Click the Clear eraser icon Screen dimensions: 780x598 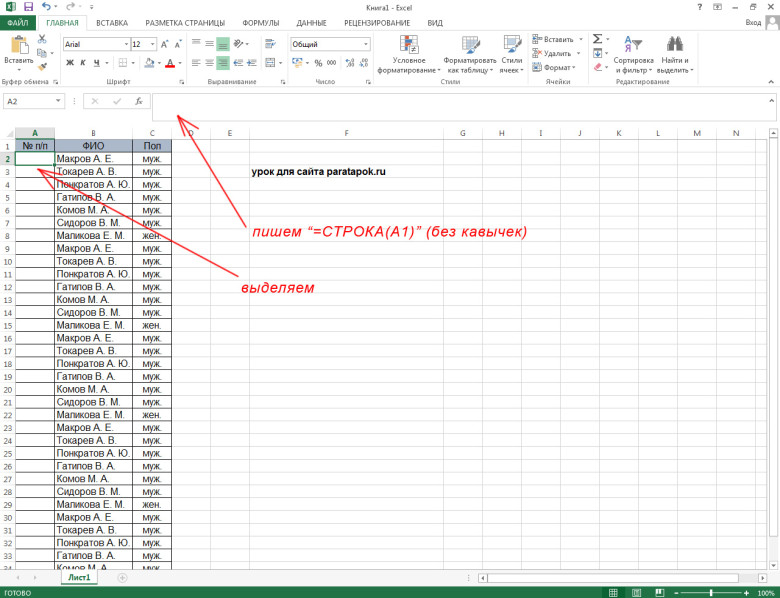click(x=597, y=67)
